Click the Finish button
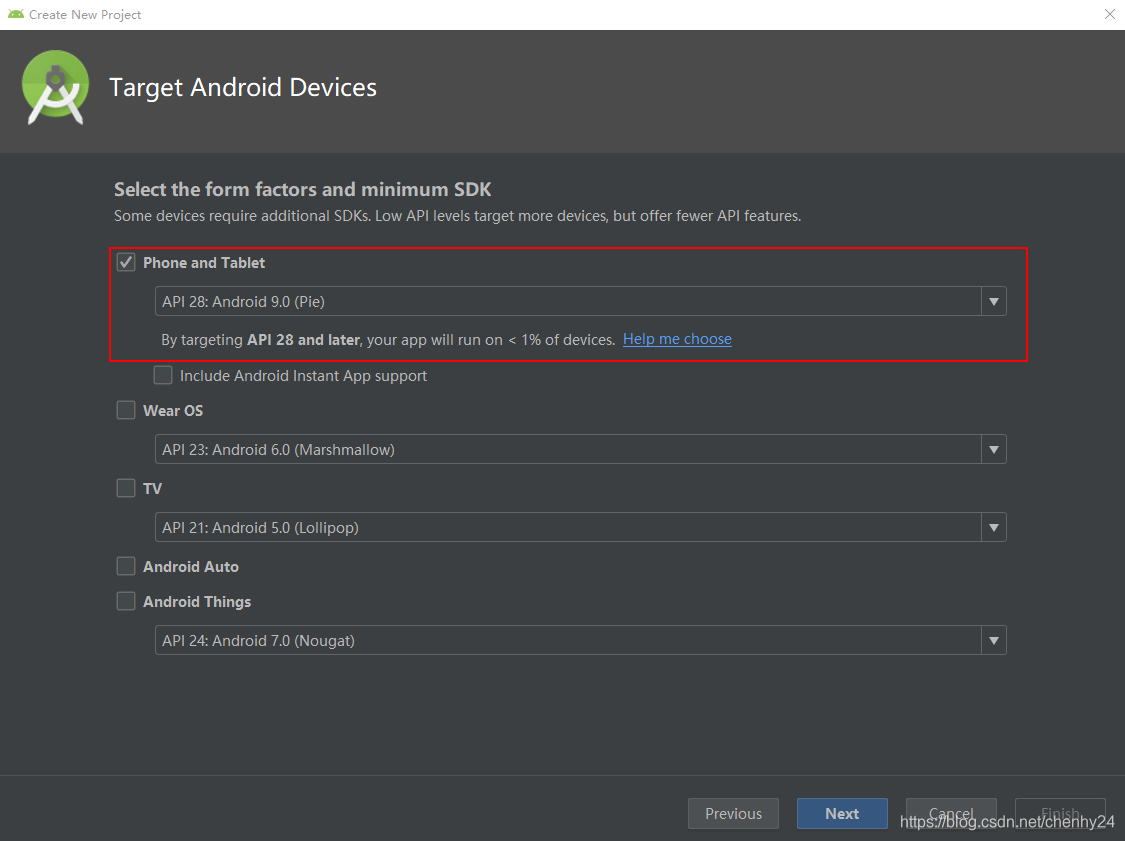 [x=1060, y=814]
